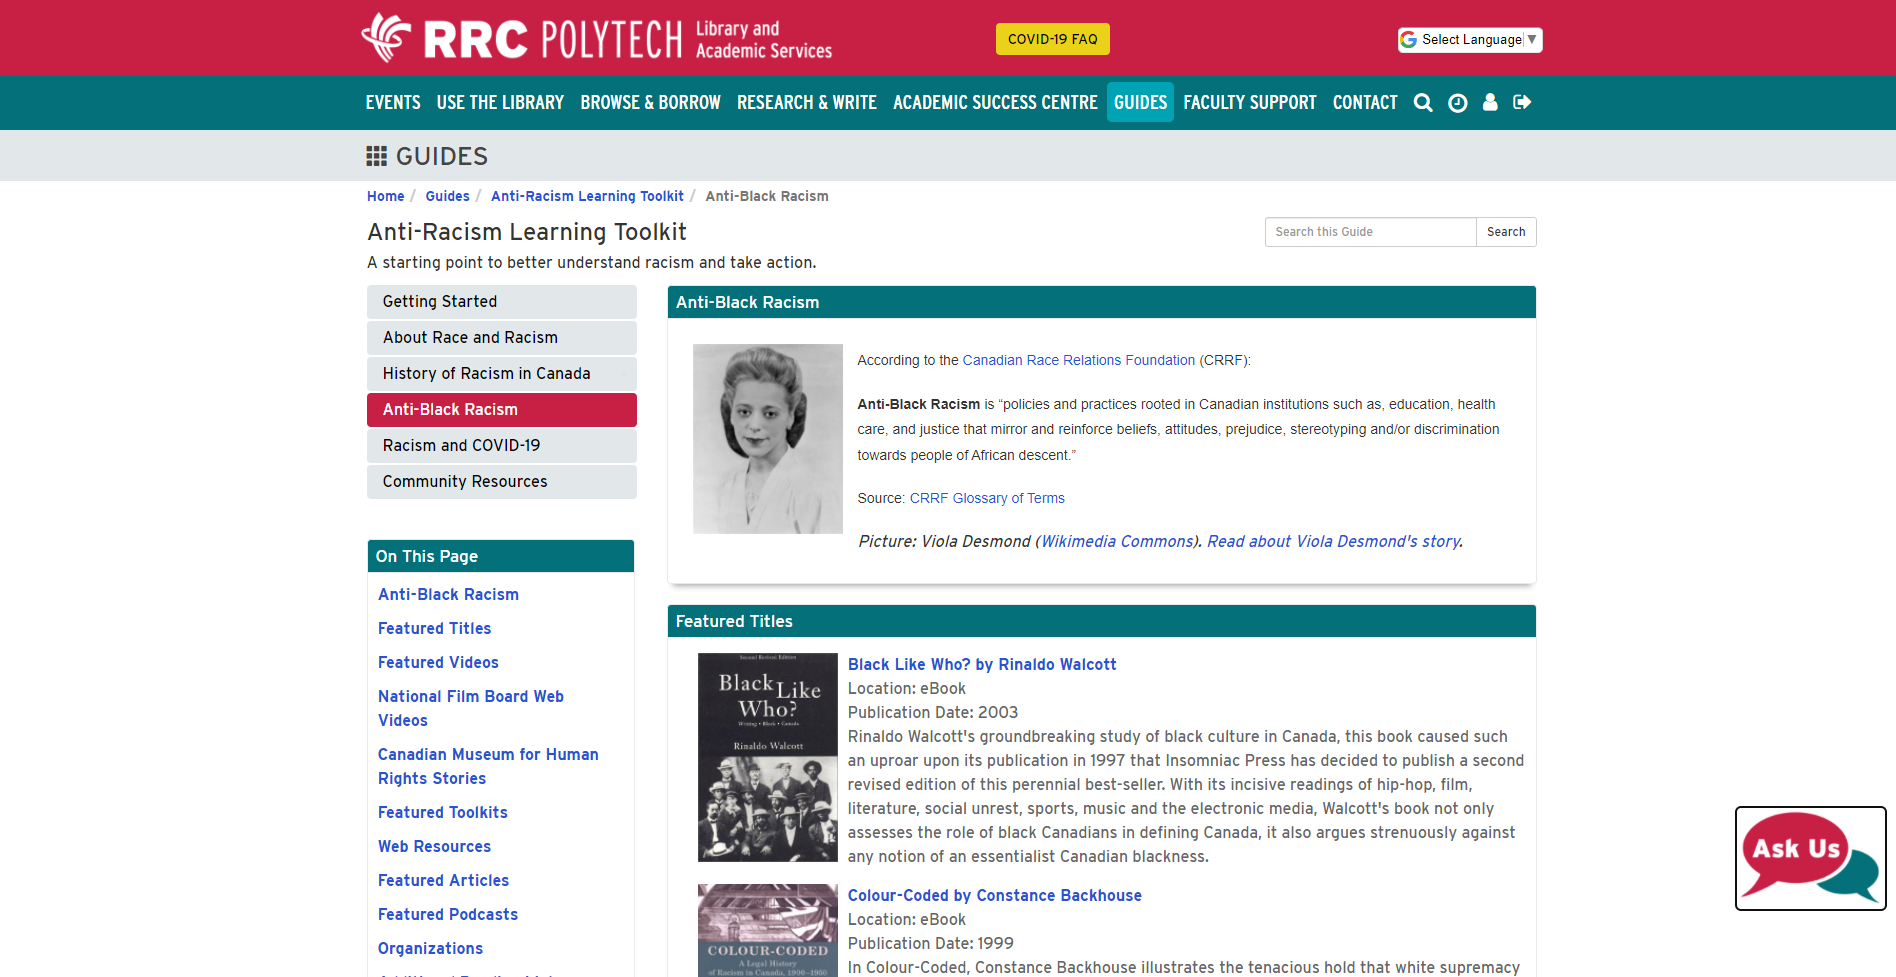Jump to Featured Titles section
Viewport: 1896px width, 977px height.
pyautogui.click(x=434, y=628)
